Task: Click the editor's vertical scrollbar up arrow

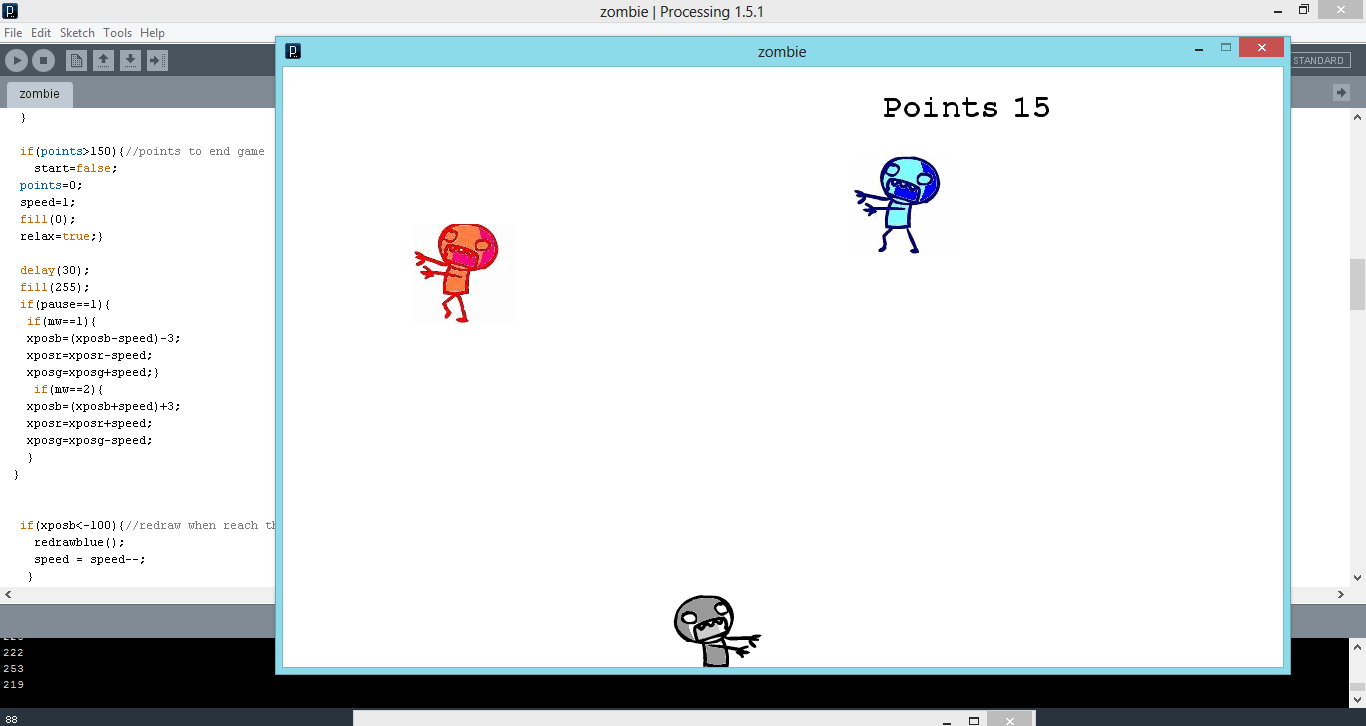Action: point(1357,117)
